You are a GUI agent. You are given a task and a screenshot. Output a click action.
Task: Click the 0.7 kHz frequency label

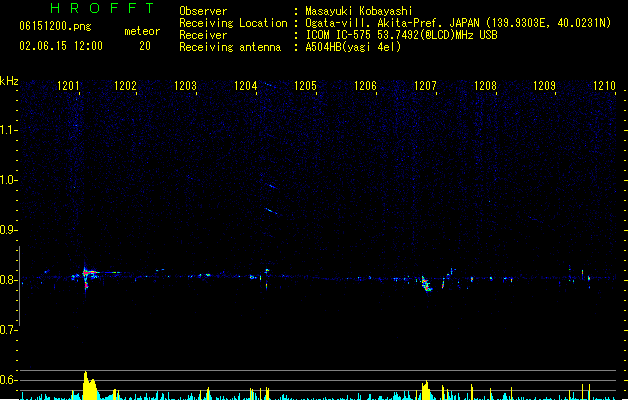point(8,330)
